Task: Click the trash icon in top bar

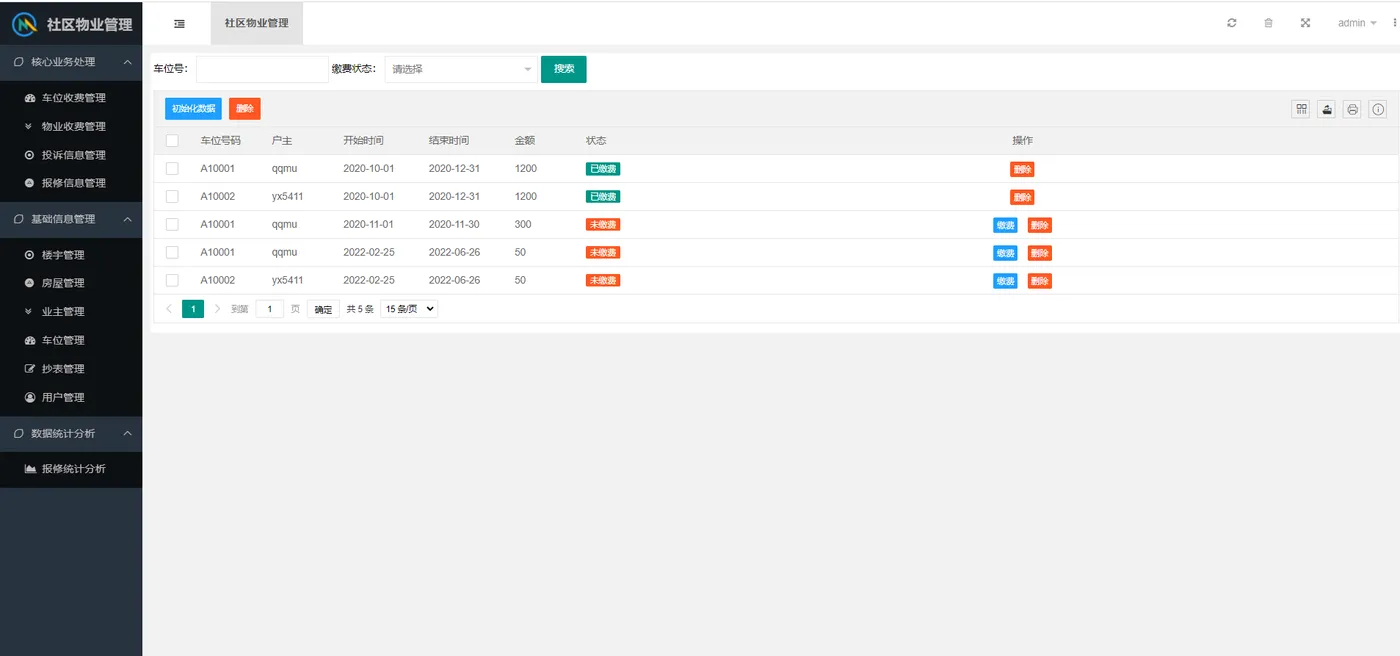Action: tap(1268, 23)
